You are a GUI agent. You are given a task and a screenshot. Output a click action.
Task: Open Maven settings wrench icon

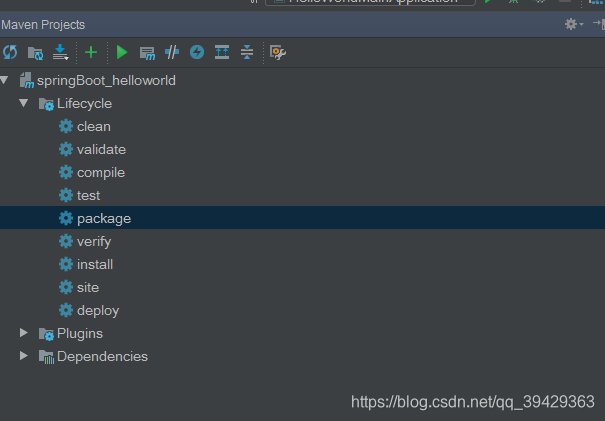click(x=277, y=52)
